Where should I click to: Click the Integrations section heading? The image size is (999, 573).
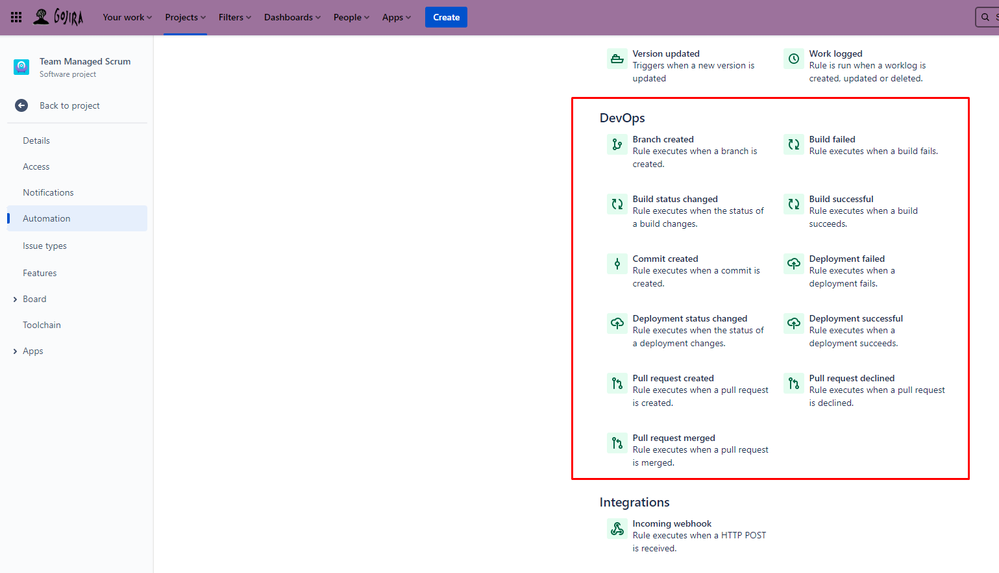pyautogui.click(x=634, y=502)
